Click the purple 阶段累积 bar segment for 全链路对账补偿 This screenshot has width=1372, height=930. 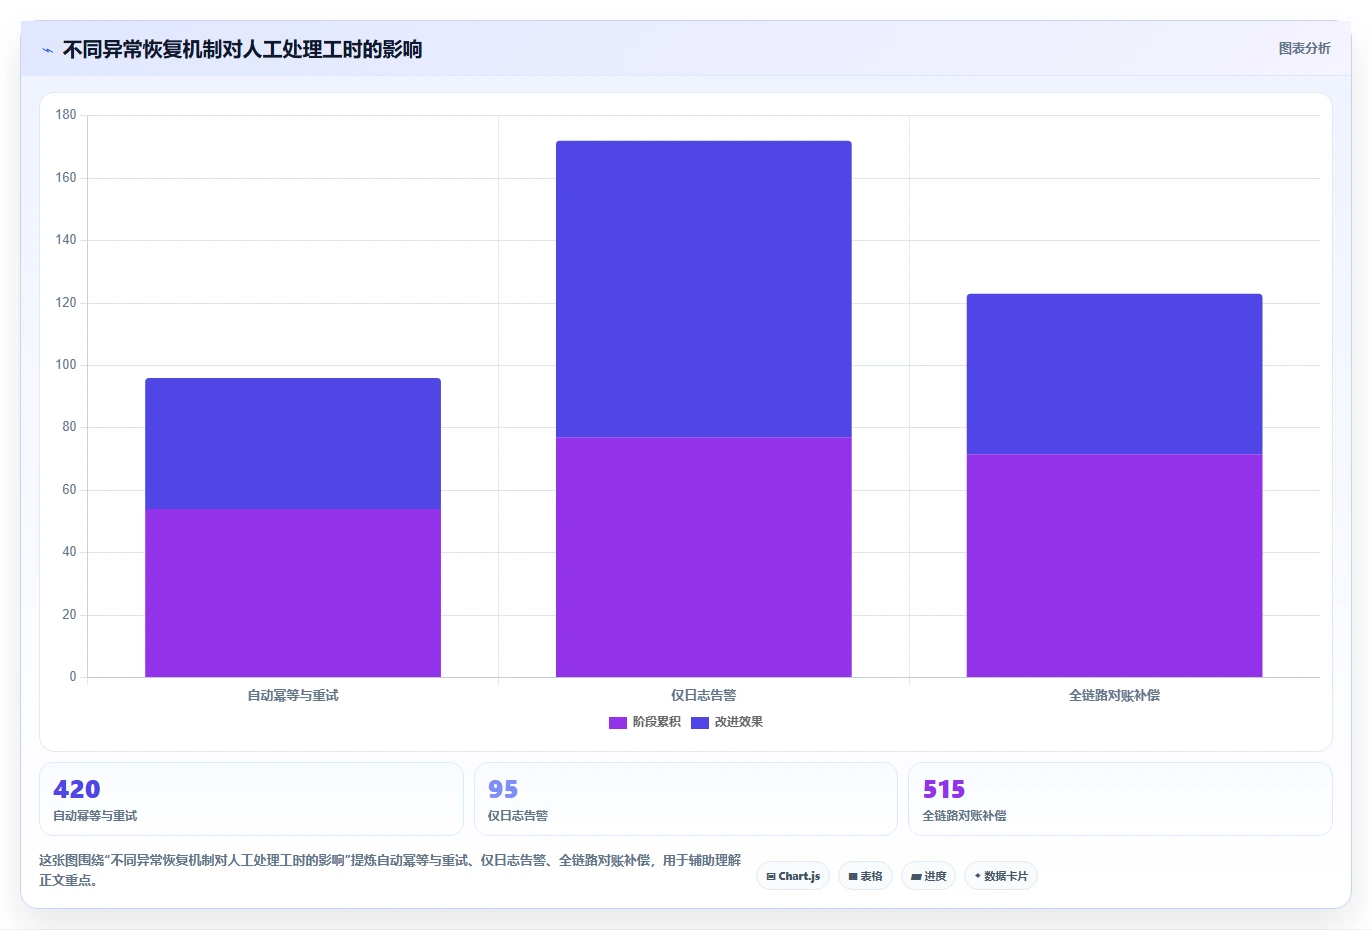(1114, 566)
